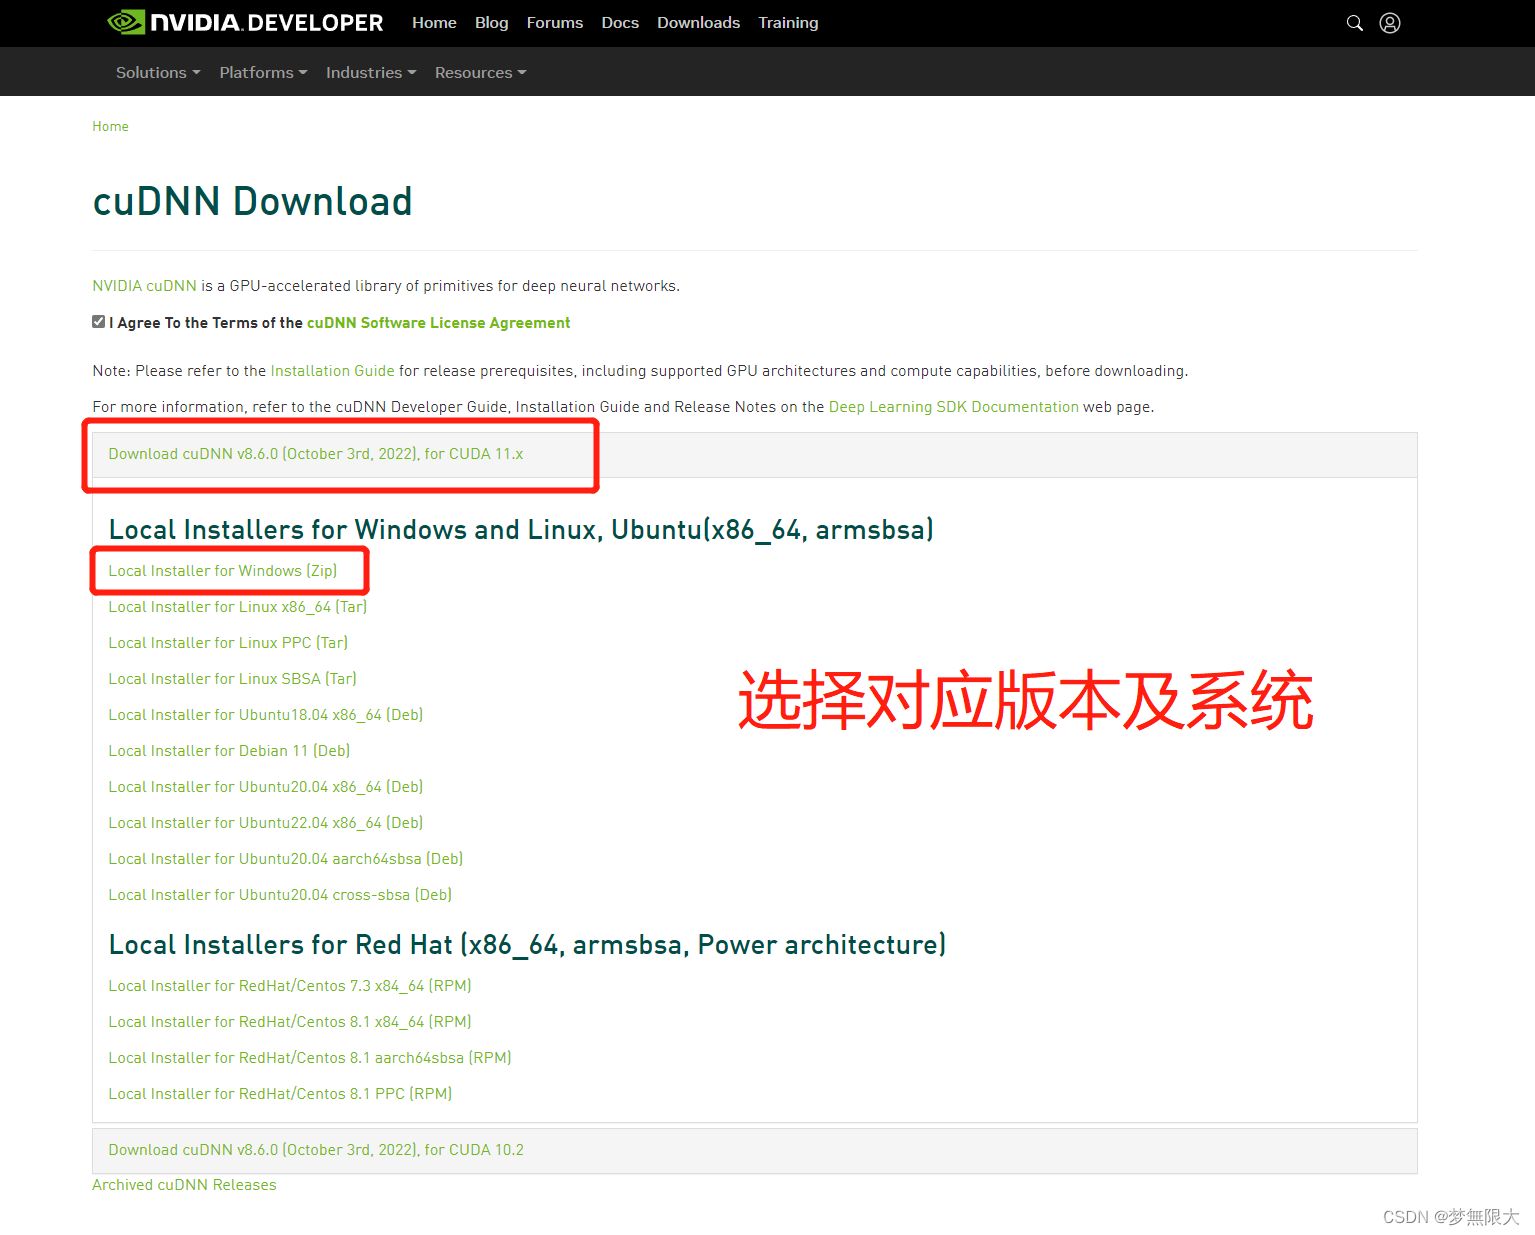The width and height of the screenshot is (1535, 1235).
Task: Go to Home in top navigation
Action: [x=434, y=22]
